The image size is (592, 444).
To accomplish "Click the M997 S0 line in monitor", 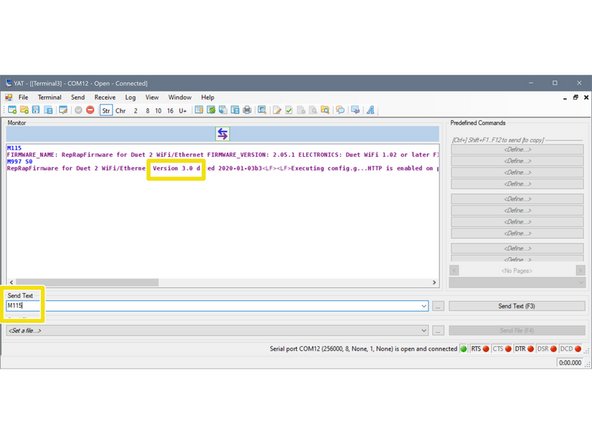I will 20,162.
